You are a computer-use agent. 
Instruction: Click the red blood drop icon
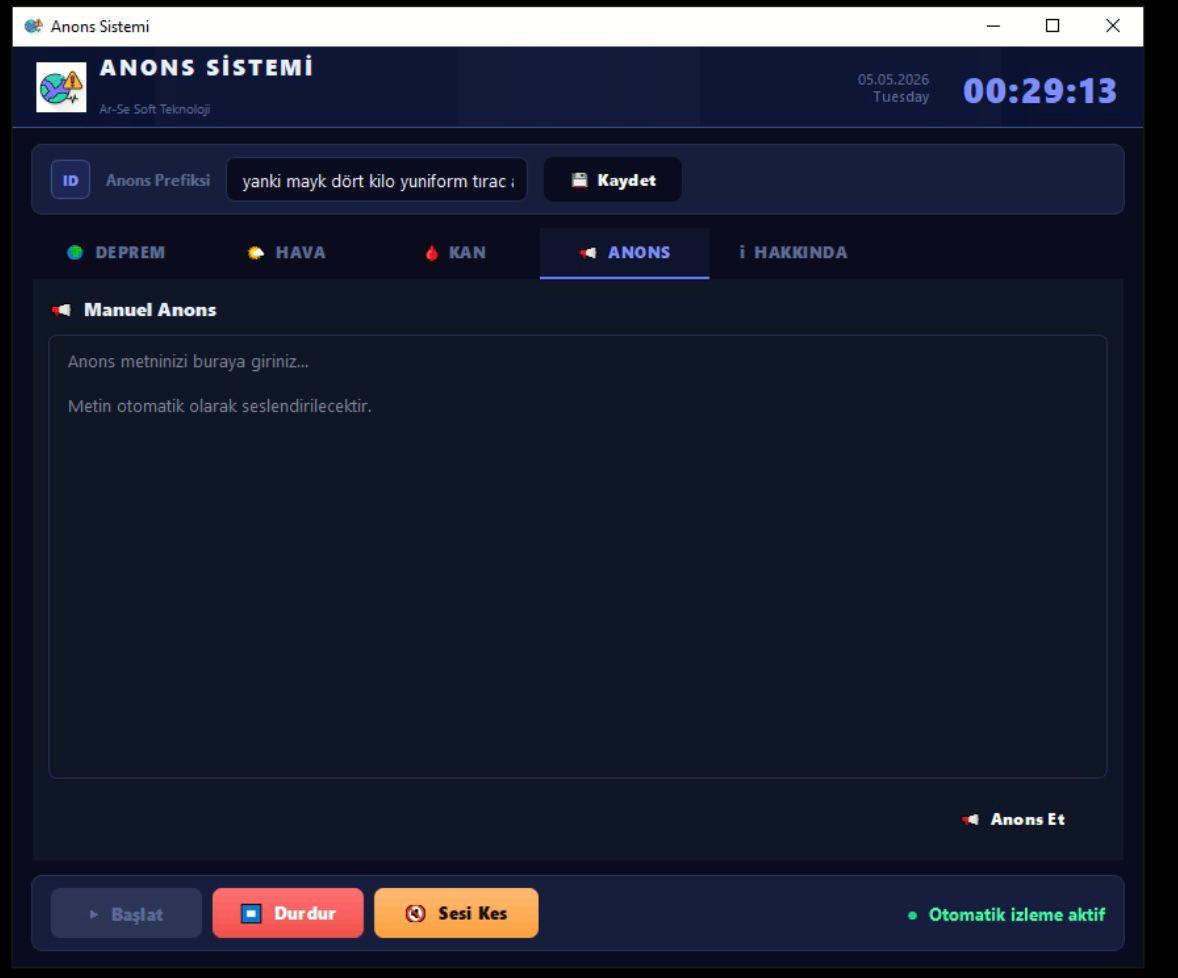click(431, 252)
